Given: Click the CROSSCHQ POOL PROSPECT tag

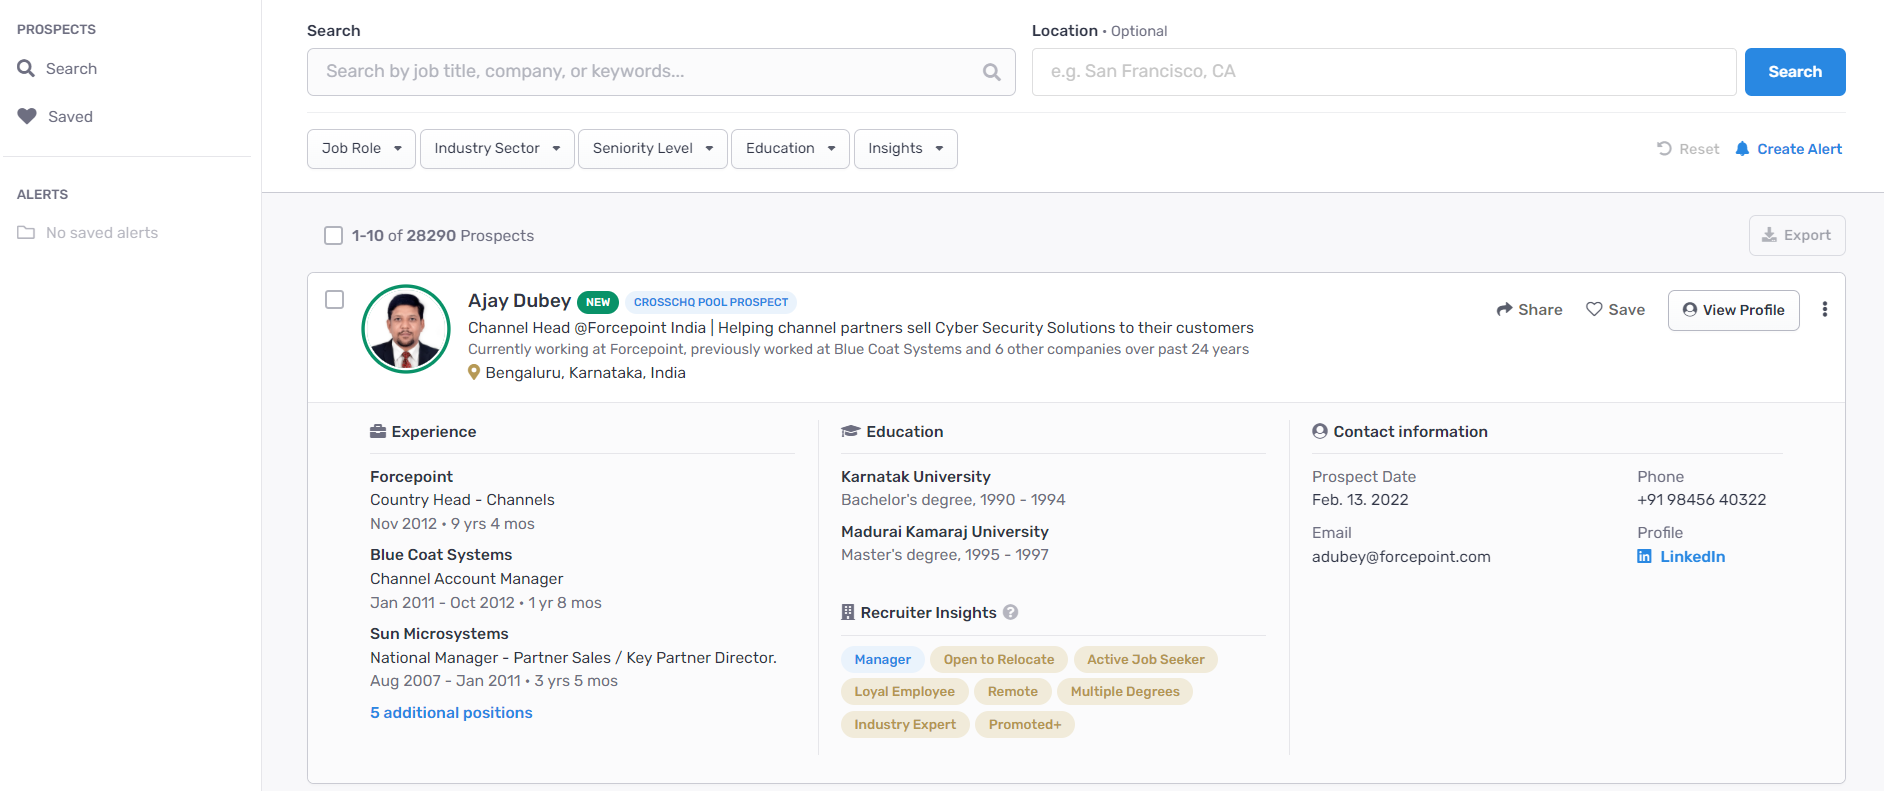Looking at the screenshot, I should (x=711, y=302).
